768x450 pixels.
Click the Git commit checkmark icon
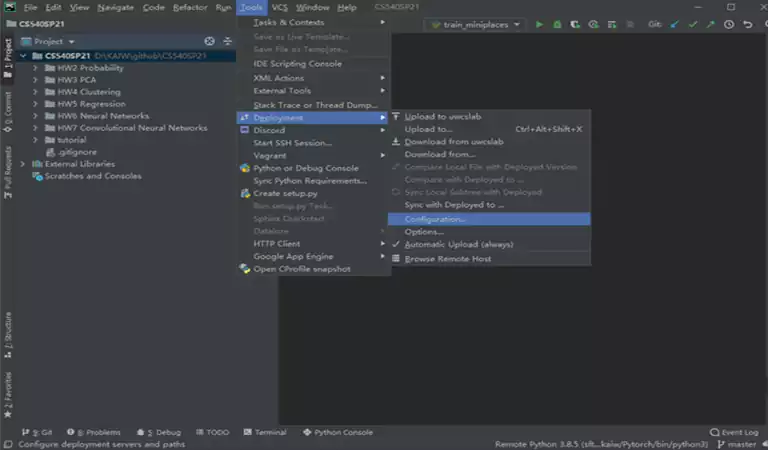(693, 24)
